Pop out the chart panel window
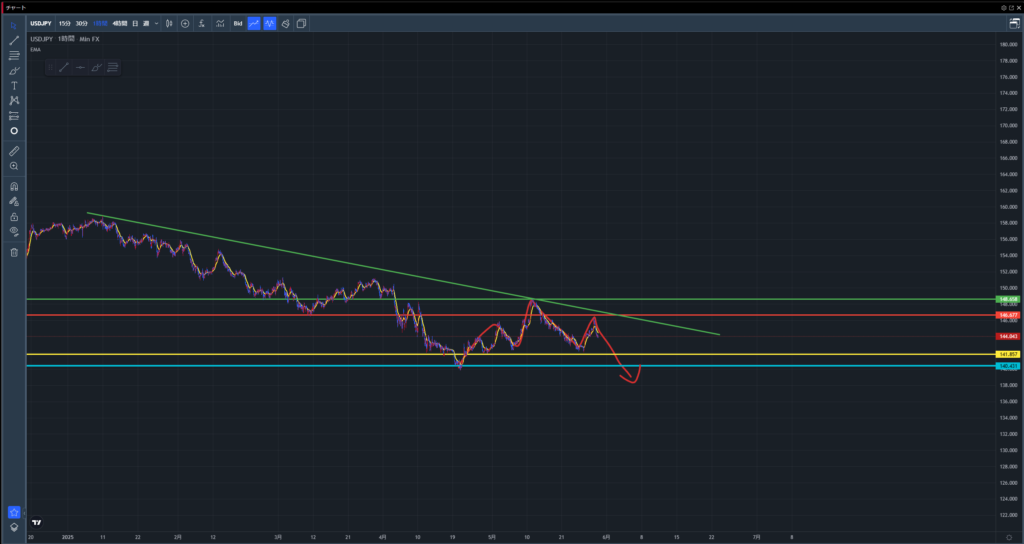Screen dimensions: 1024x544 (x=1011, y=8)
